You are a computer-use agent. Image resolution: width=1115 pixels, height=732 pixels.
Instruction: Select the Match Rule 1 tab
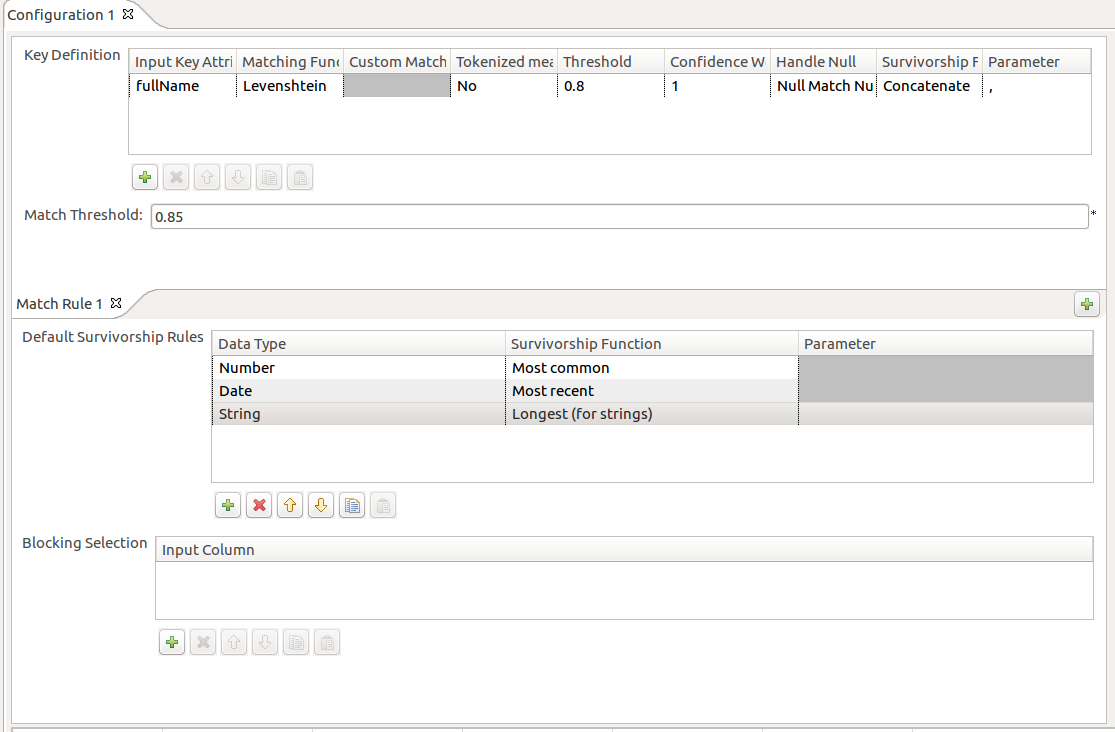click(59, 304)
